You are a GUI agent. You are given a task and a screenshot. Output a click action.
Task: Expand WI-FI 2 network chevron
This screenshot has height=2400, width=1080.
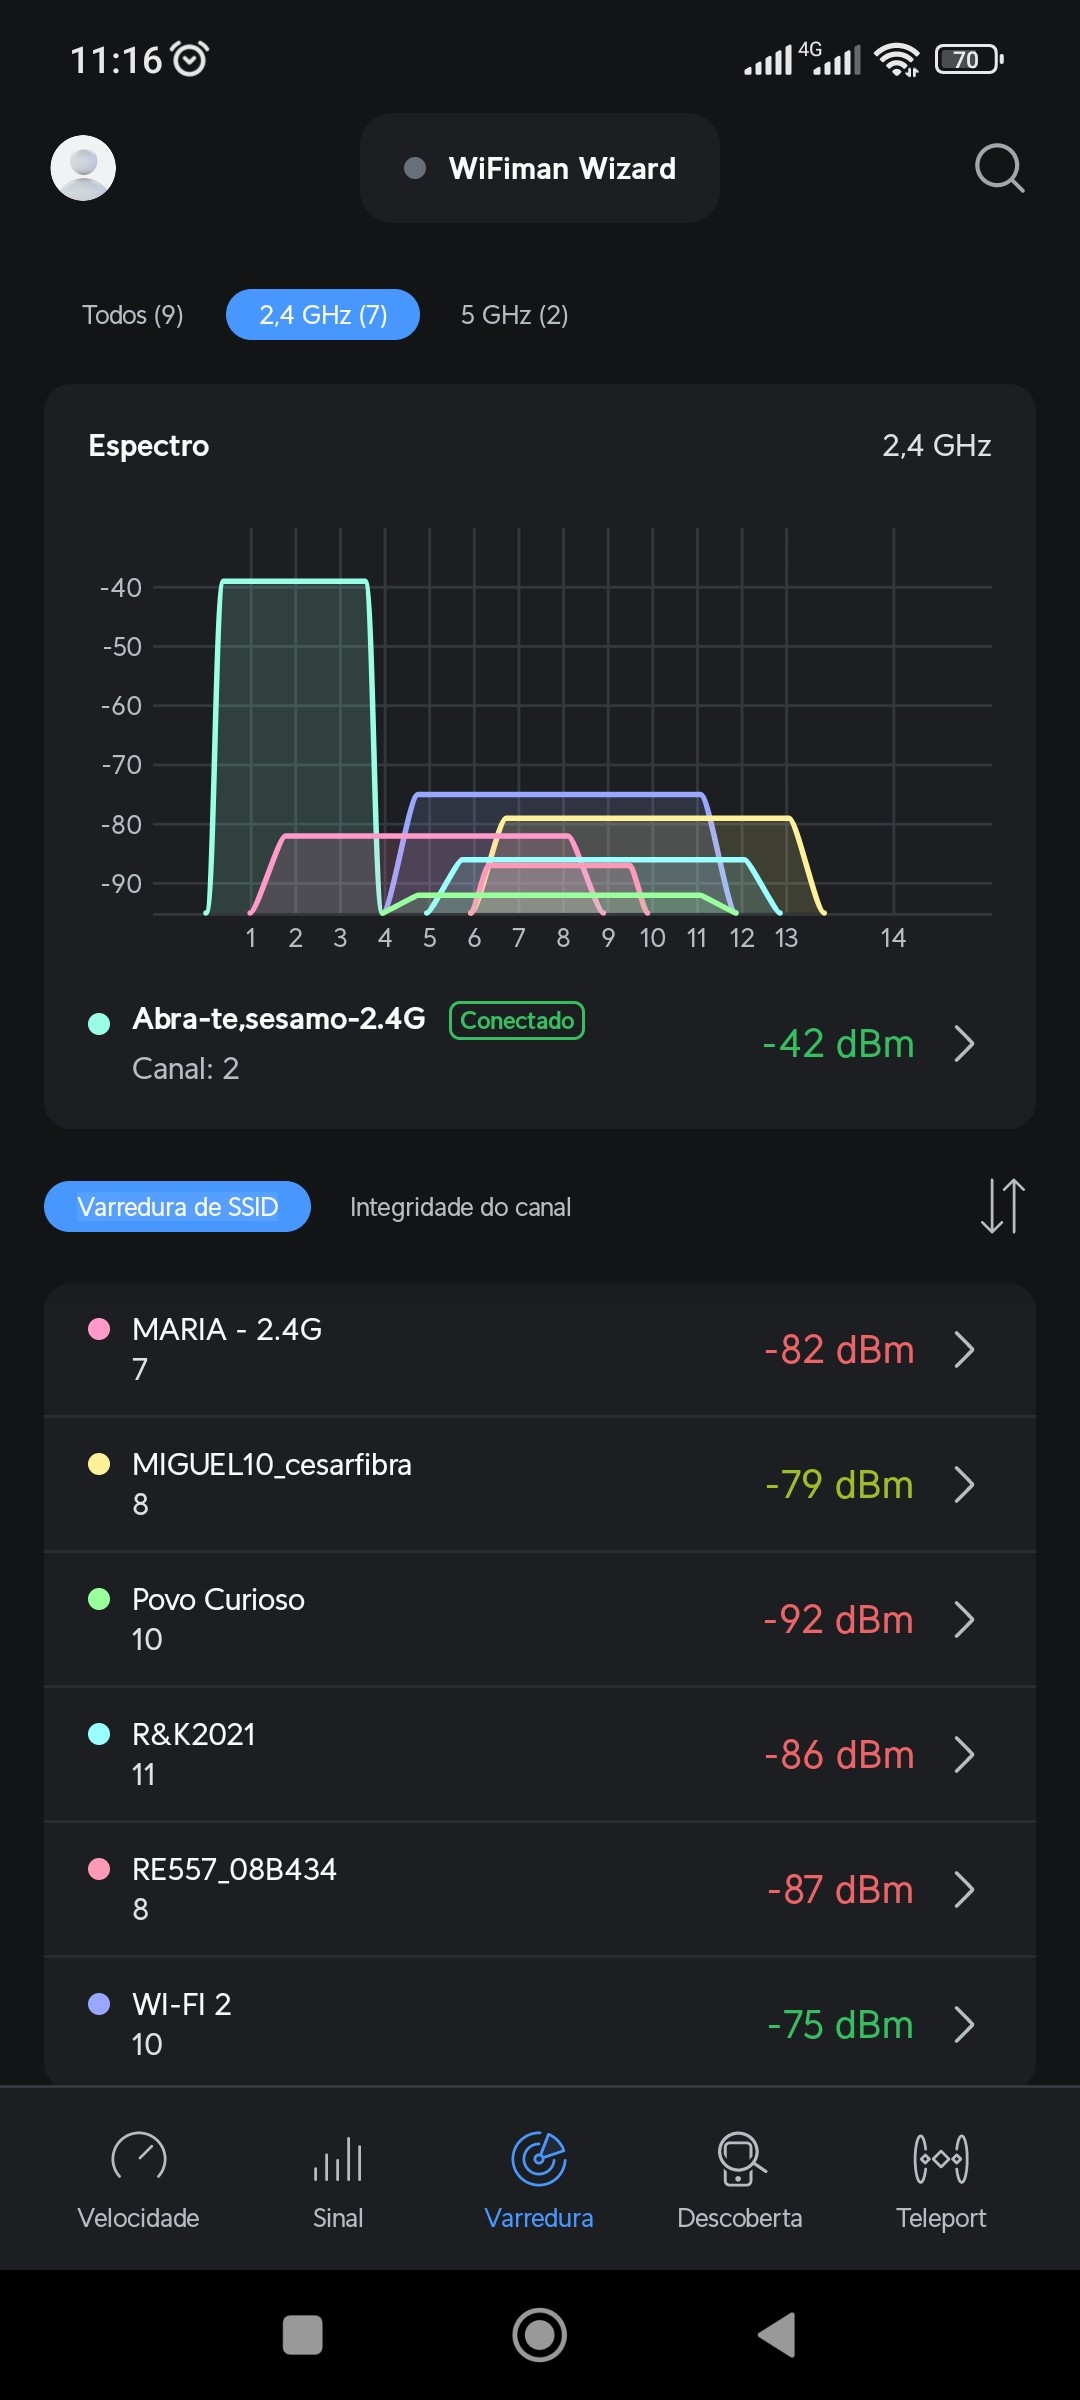coord(964,2024)
